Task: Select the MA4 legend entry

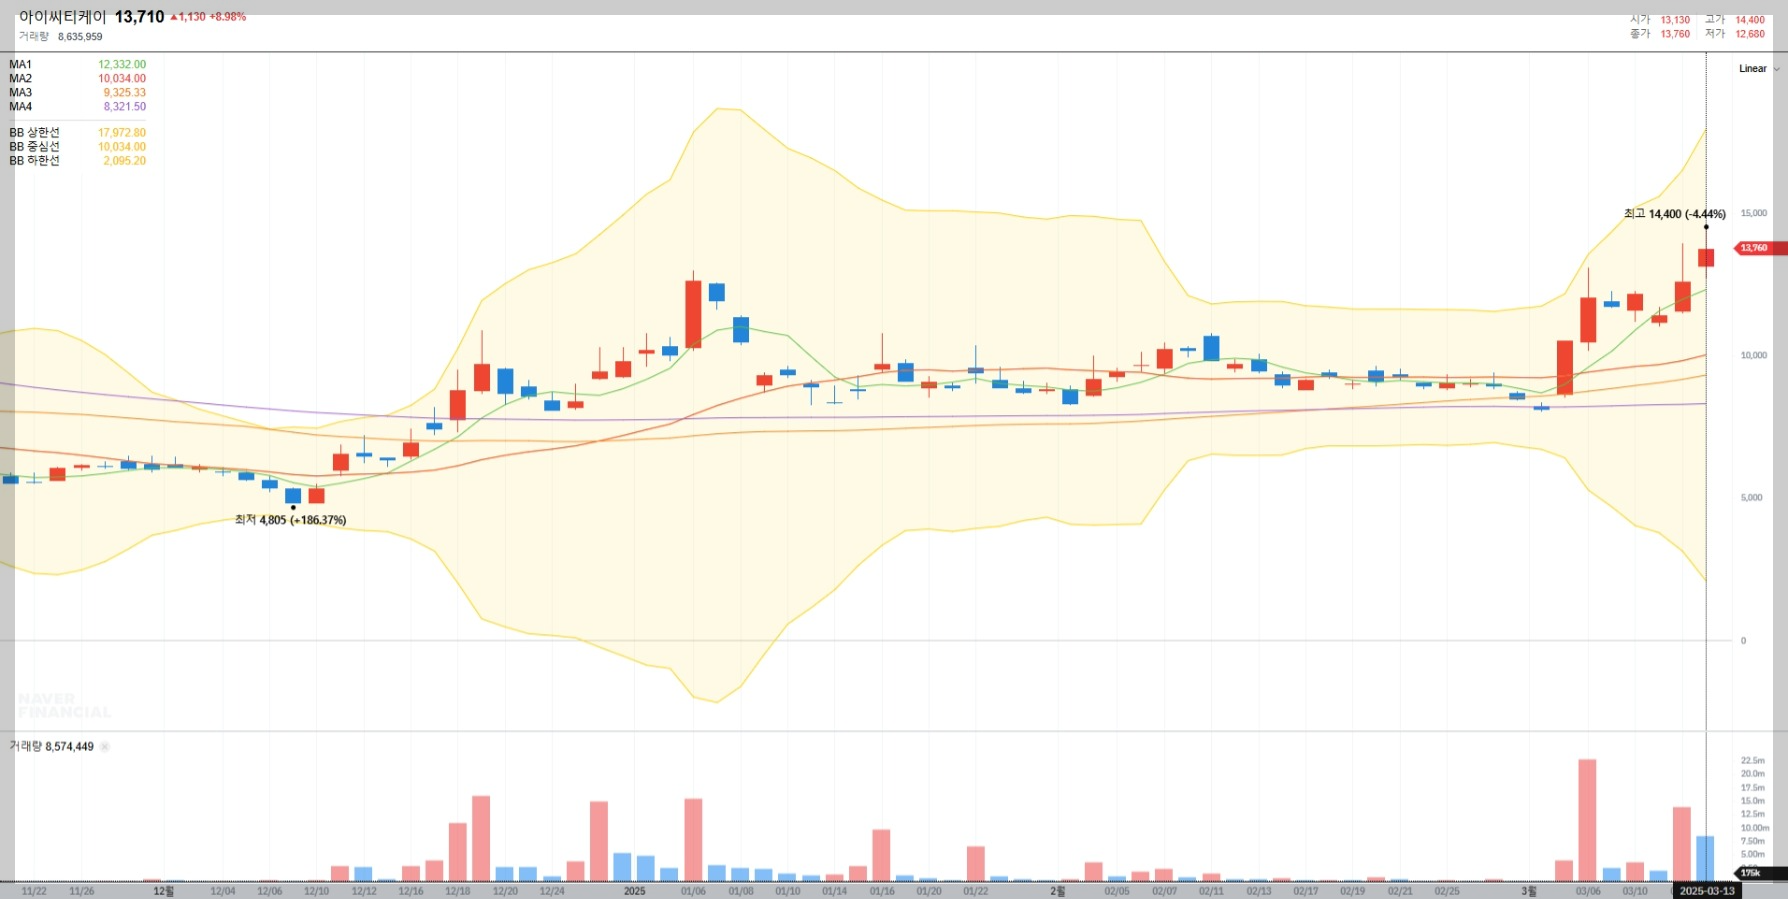Action: (20, 107)
